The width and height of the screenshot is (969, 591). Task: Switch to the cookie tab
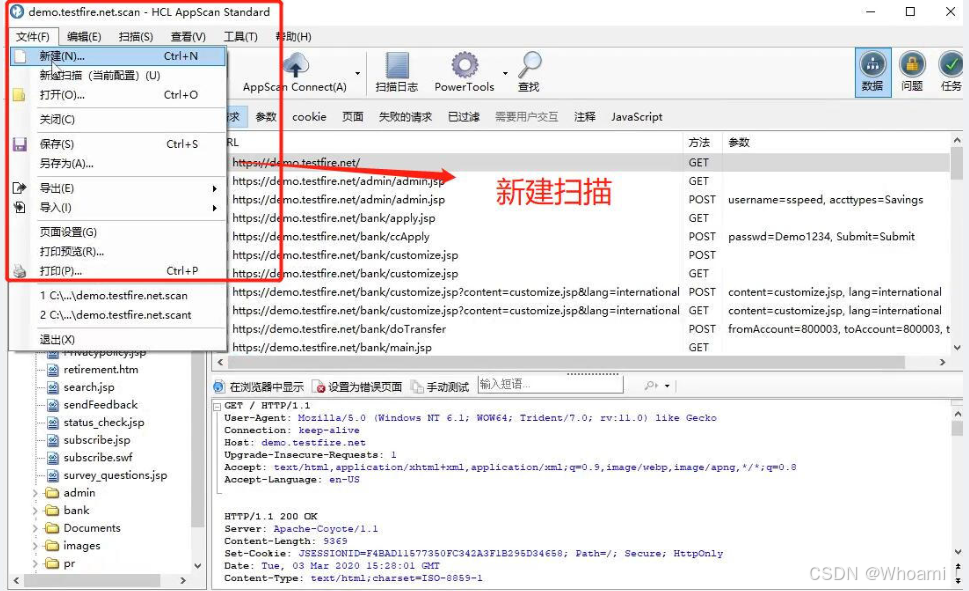pos(309,117)
